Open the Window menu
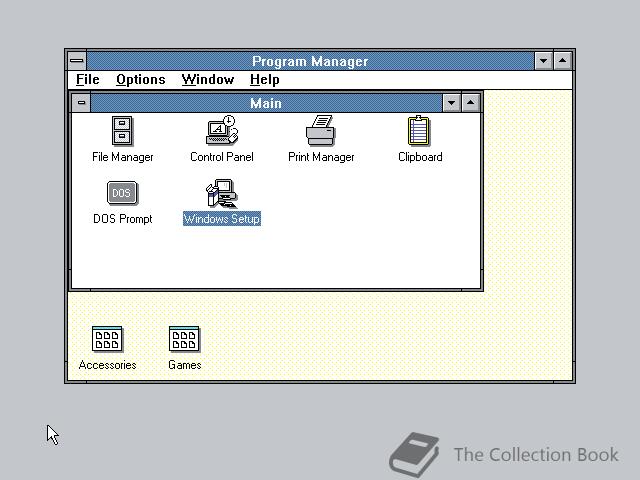The width and height of the screenshot is (640, 480). pos(208,79)
